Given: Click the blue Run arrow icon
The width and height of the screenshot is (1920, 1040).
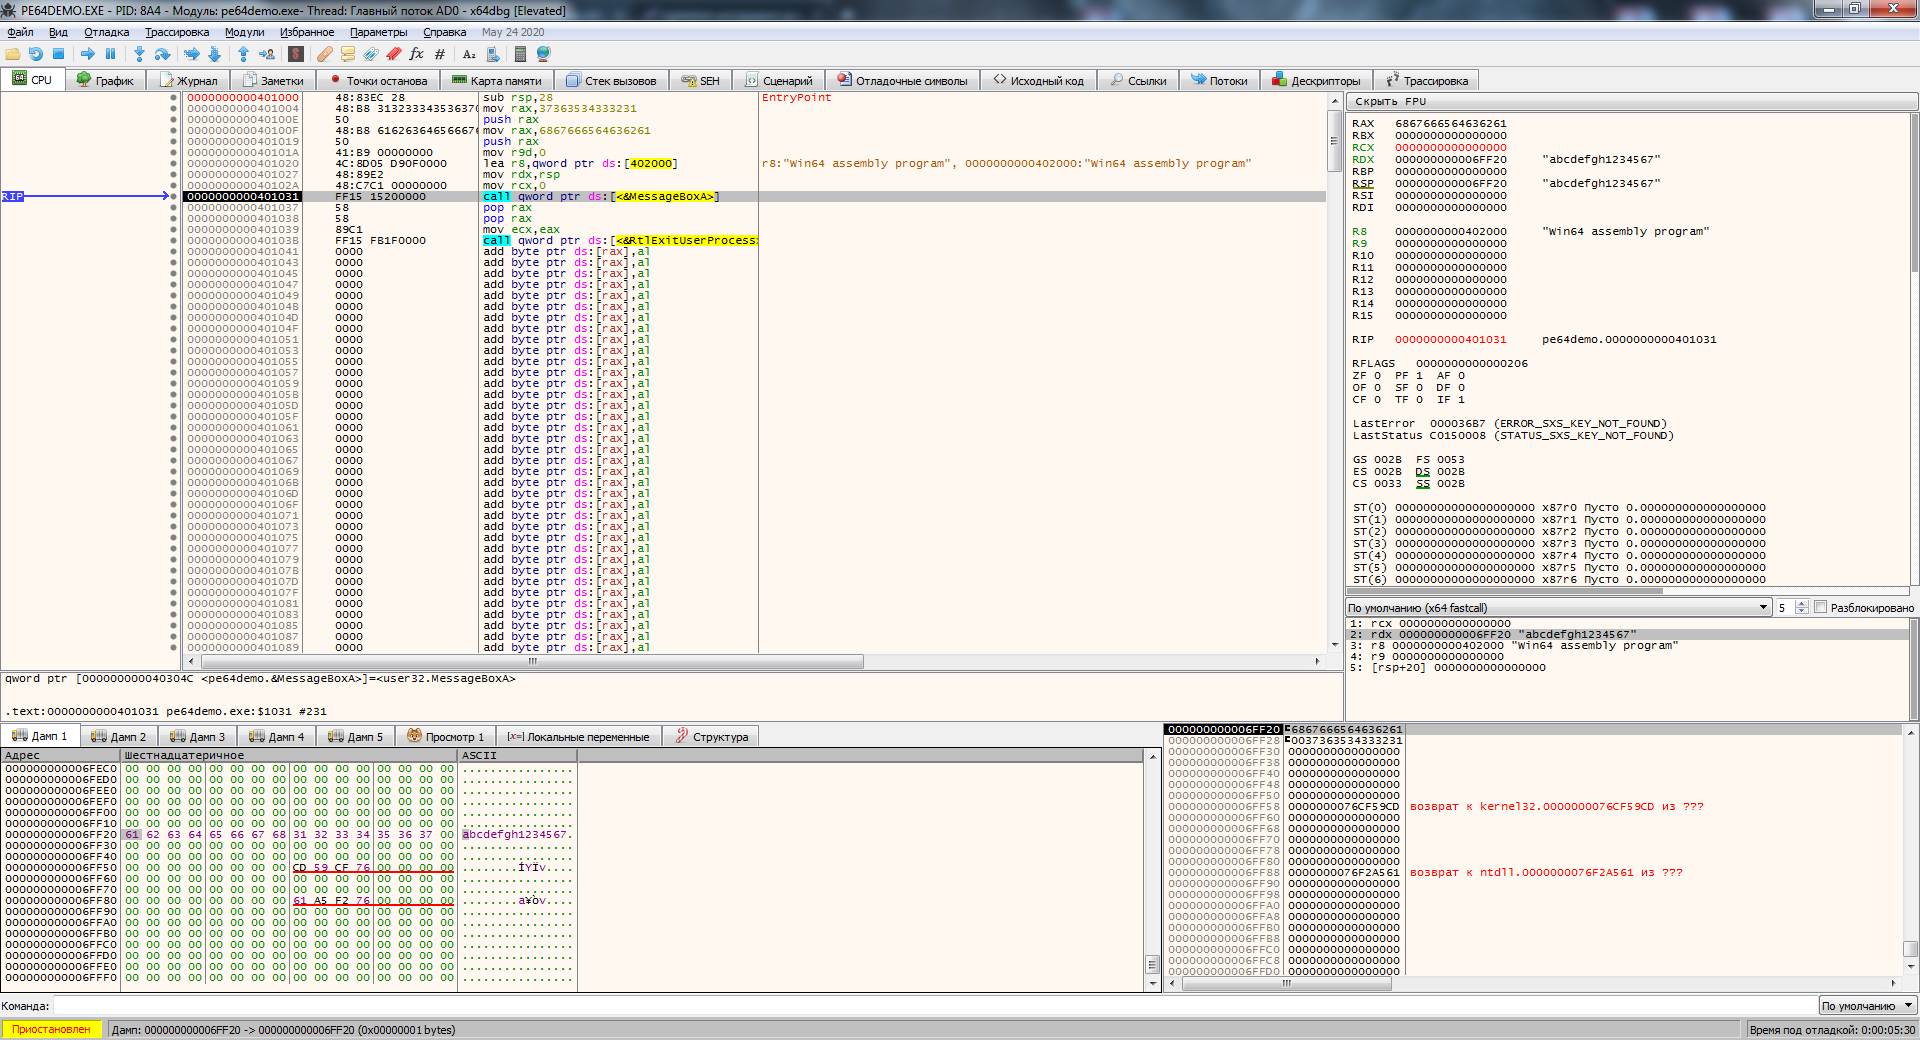Looking at the screenshot, I should click(88, 54).
